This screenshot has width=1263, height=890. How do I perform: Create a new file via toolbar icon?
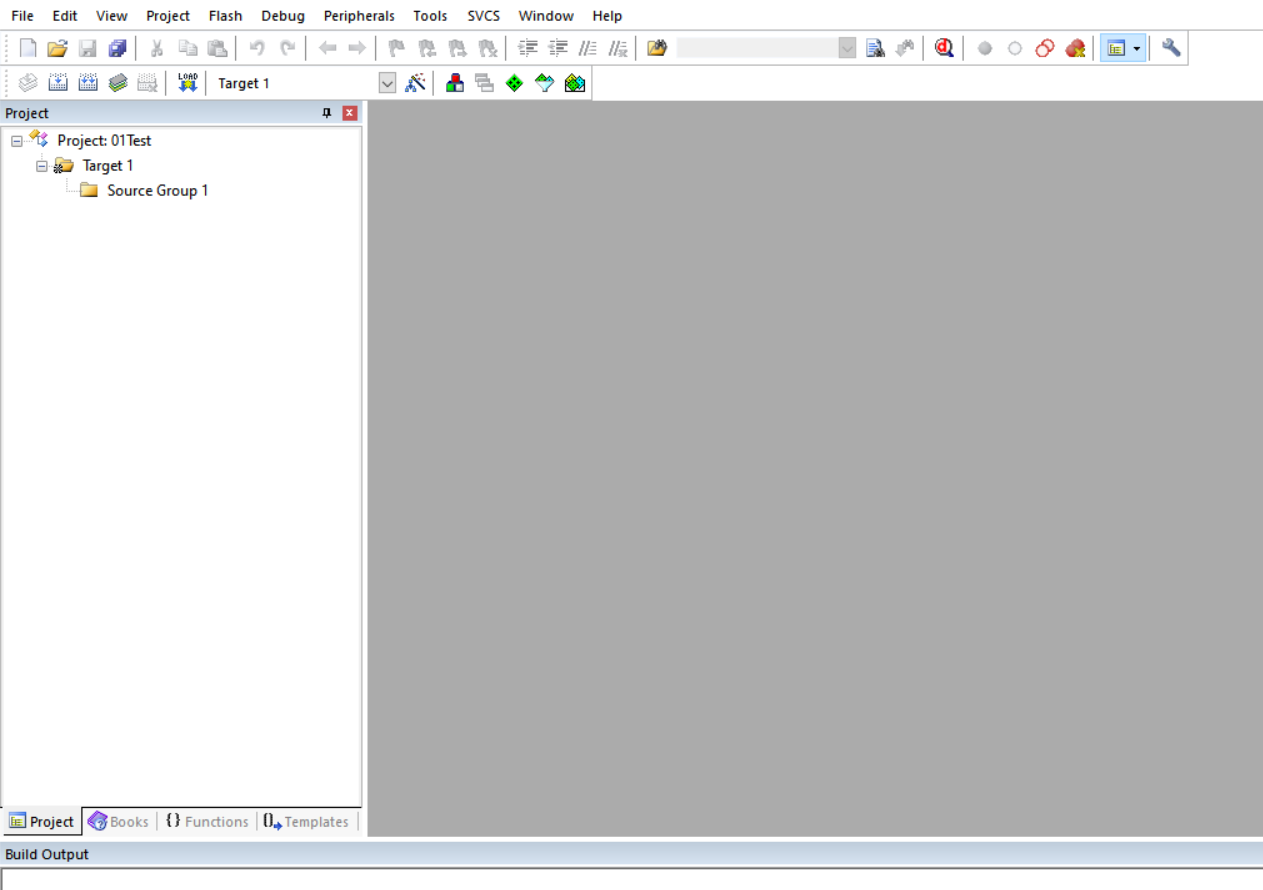28,48
